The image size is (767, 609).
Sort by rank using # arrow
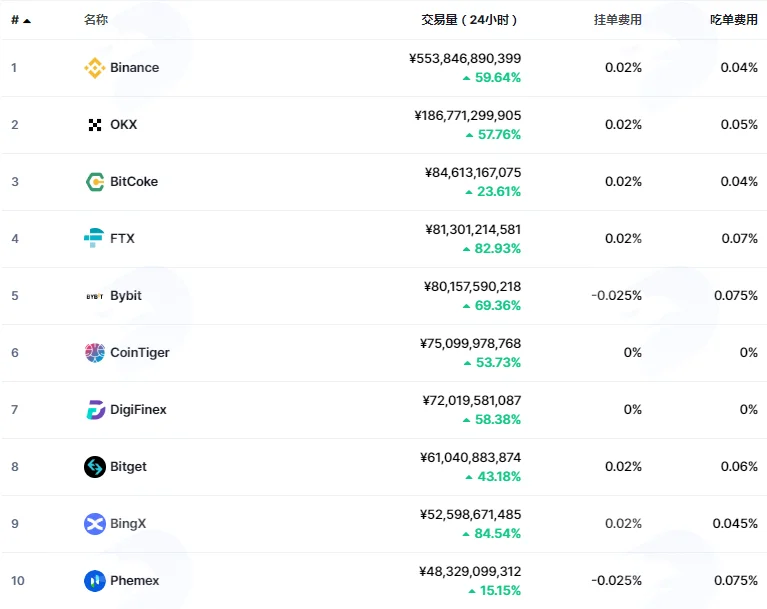tap(21, 20)
